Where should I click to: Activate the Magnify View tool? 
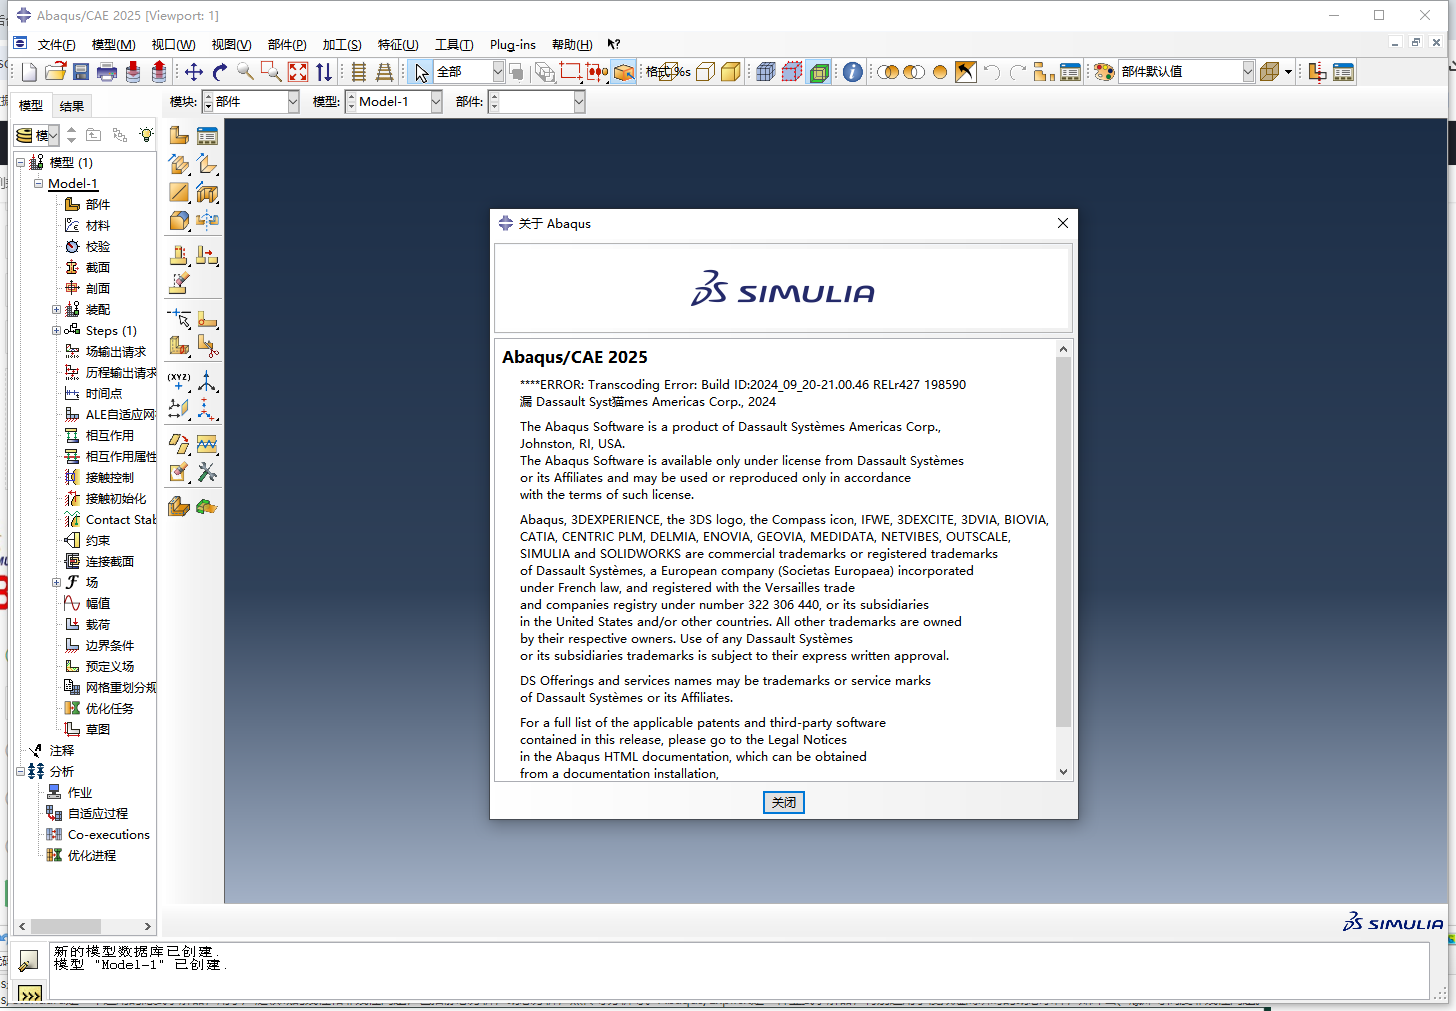click(245, 71)
